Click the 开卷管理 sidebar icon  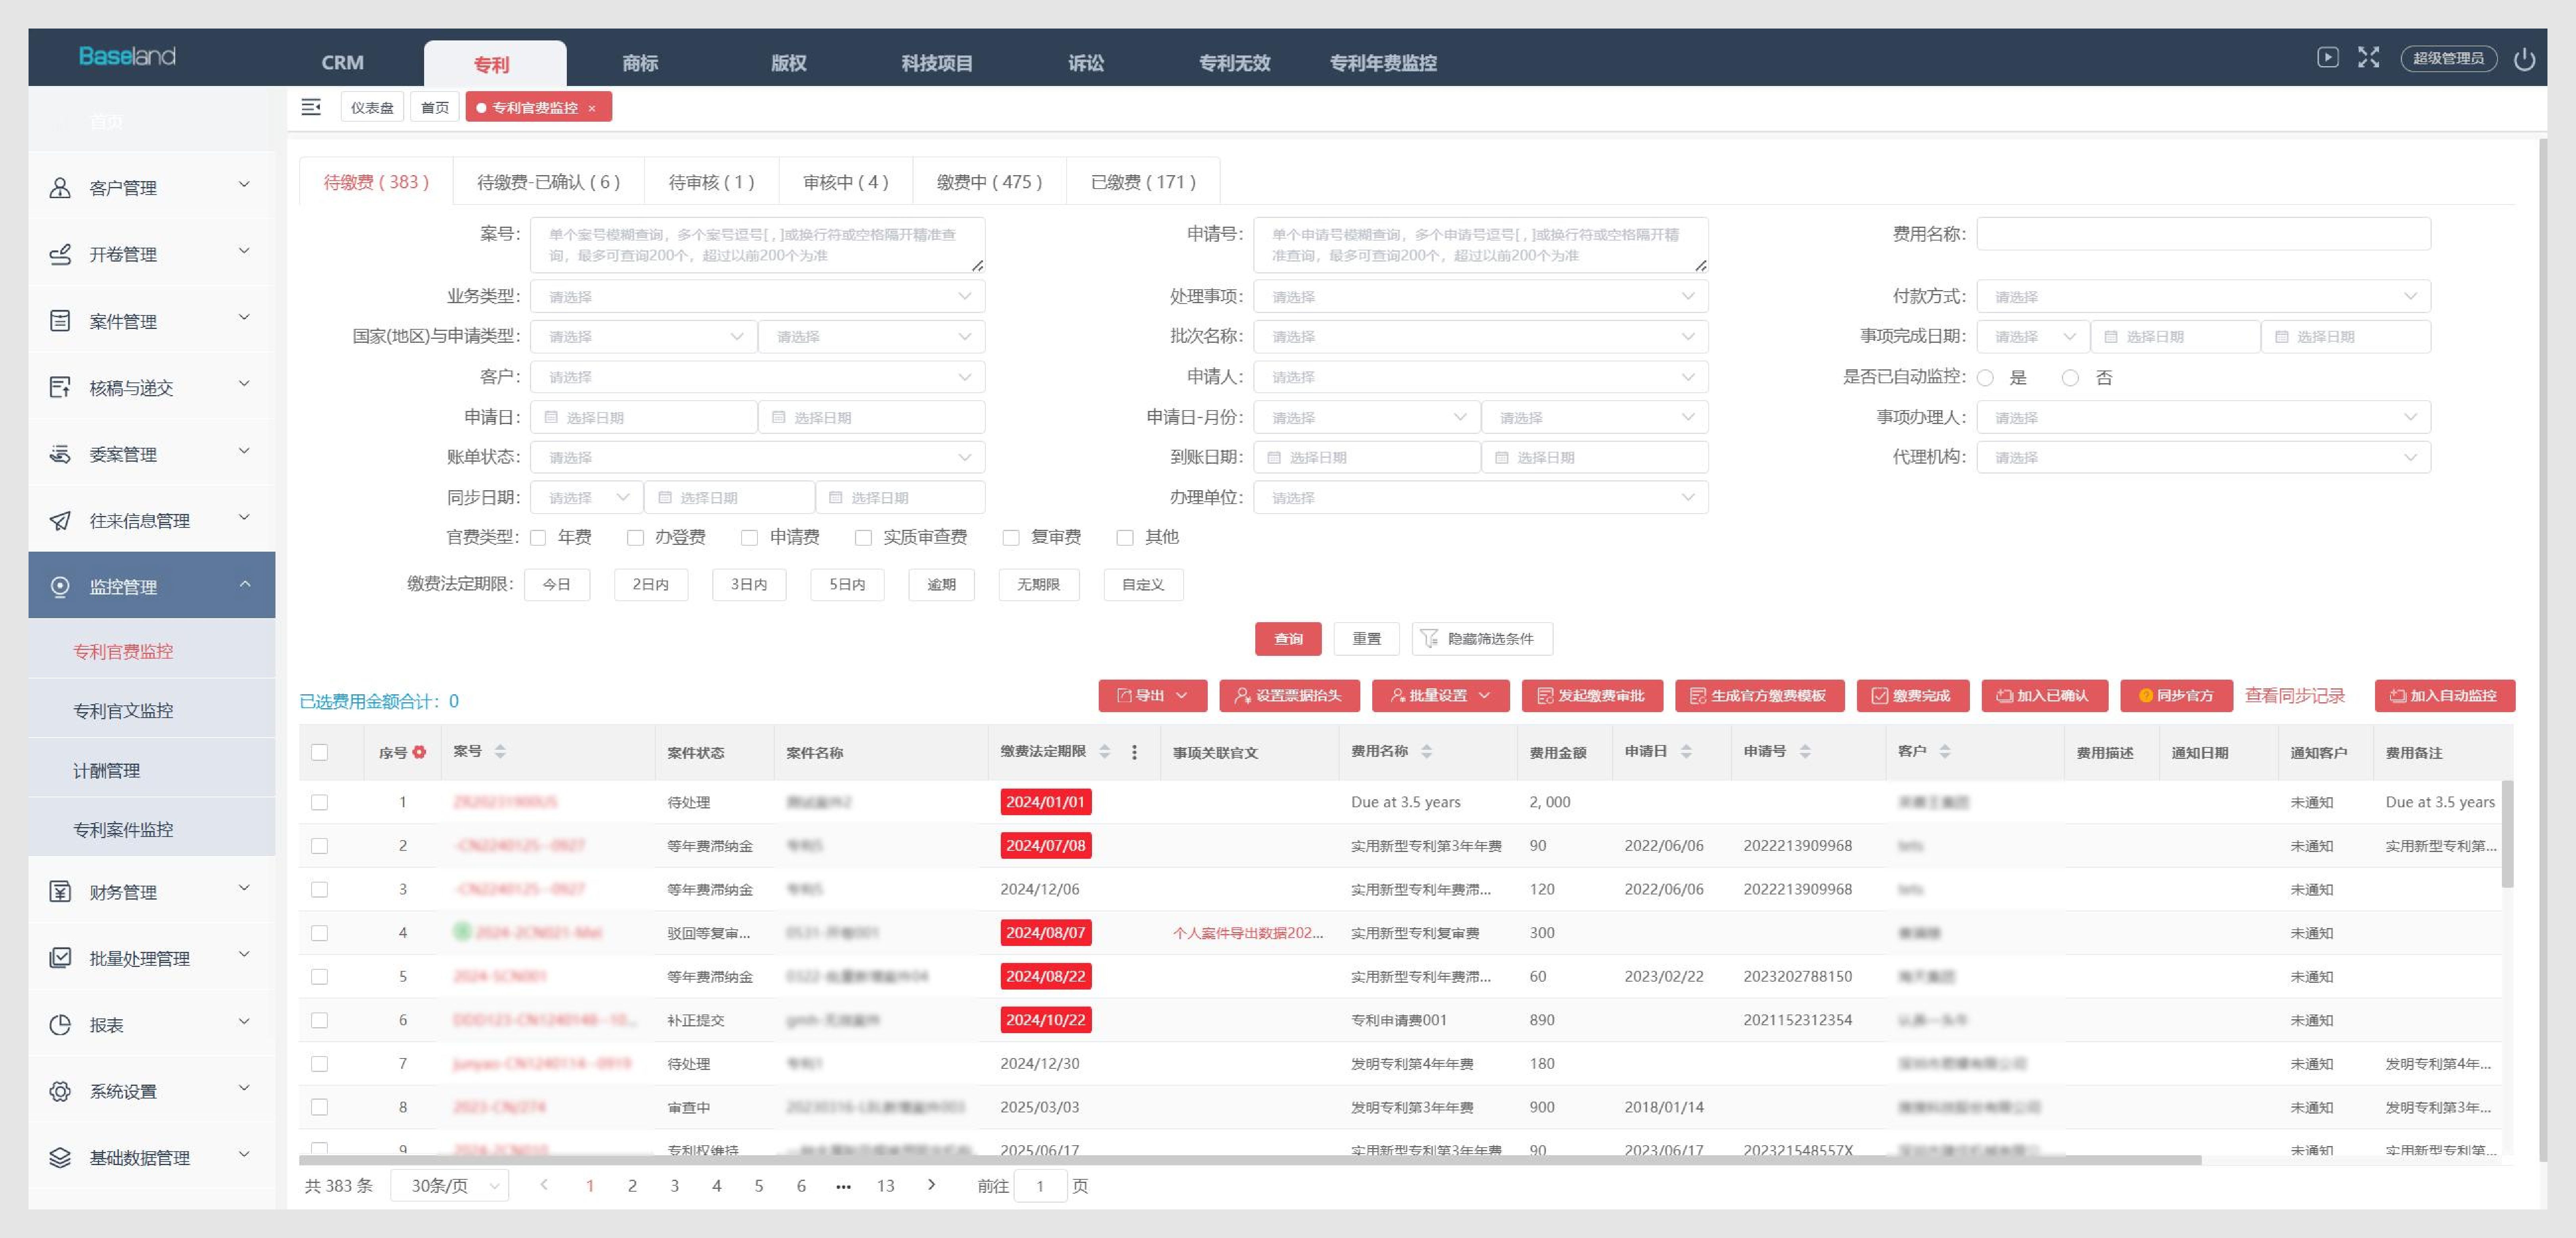click(x=60, y=254)
